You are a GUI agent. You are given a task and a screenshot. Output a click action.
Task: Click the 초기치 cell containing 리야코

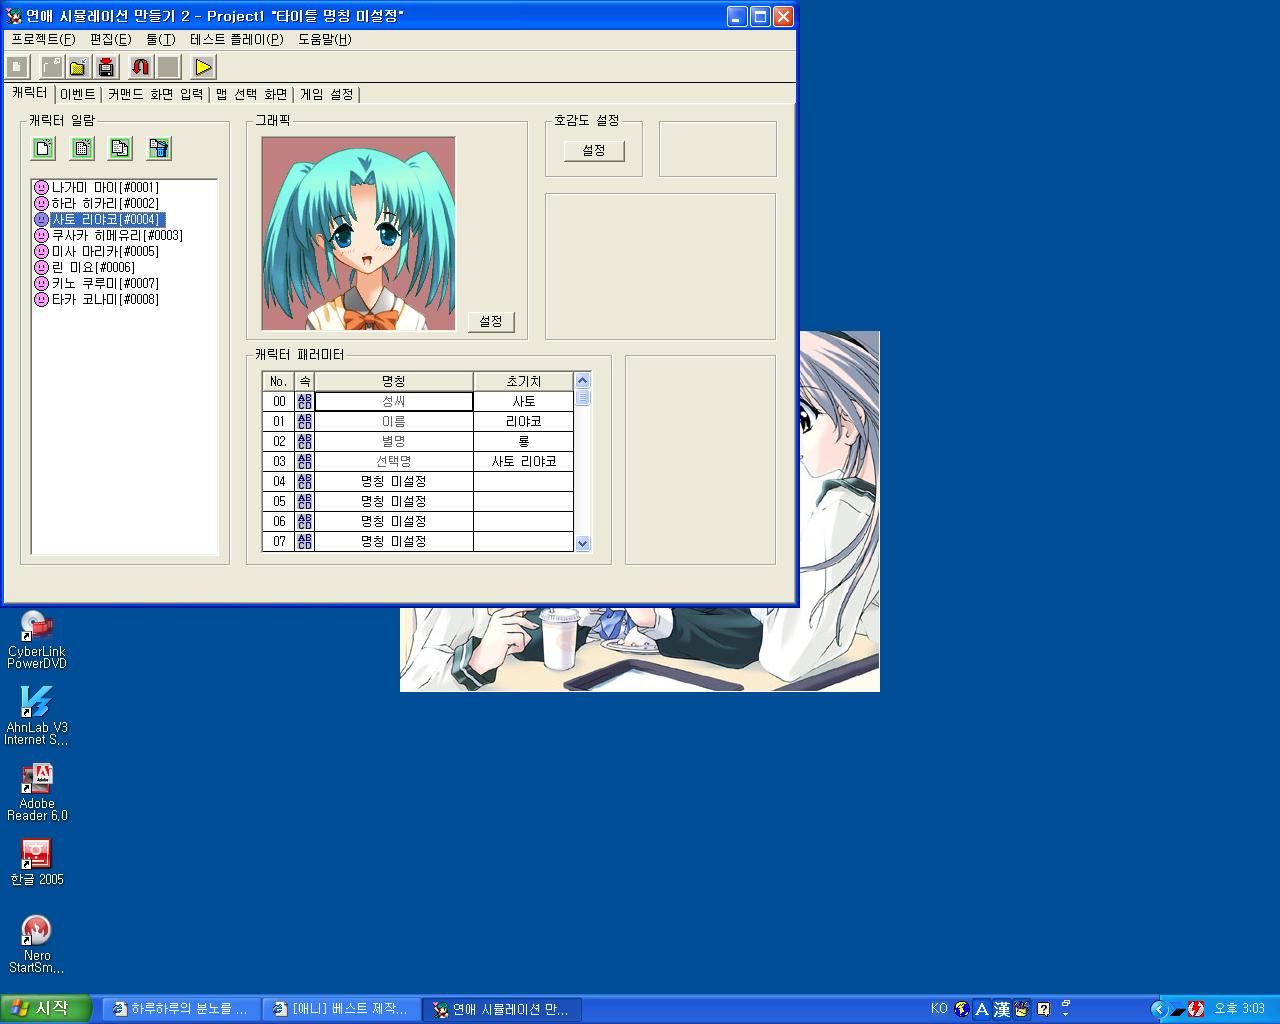tap(523, 421)
